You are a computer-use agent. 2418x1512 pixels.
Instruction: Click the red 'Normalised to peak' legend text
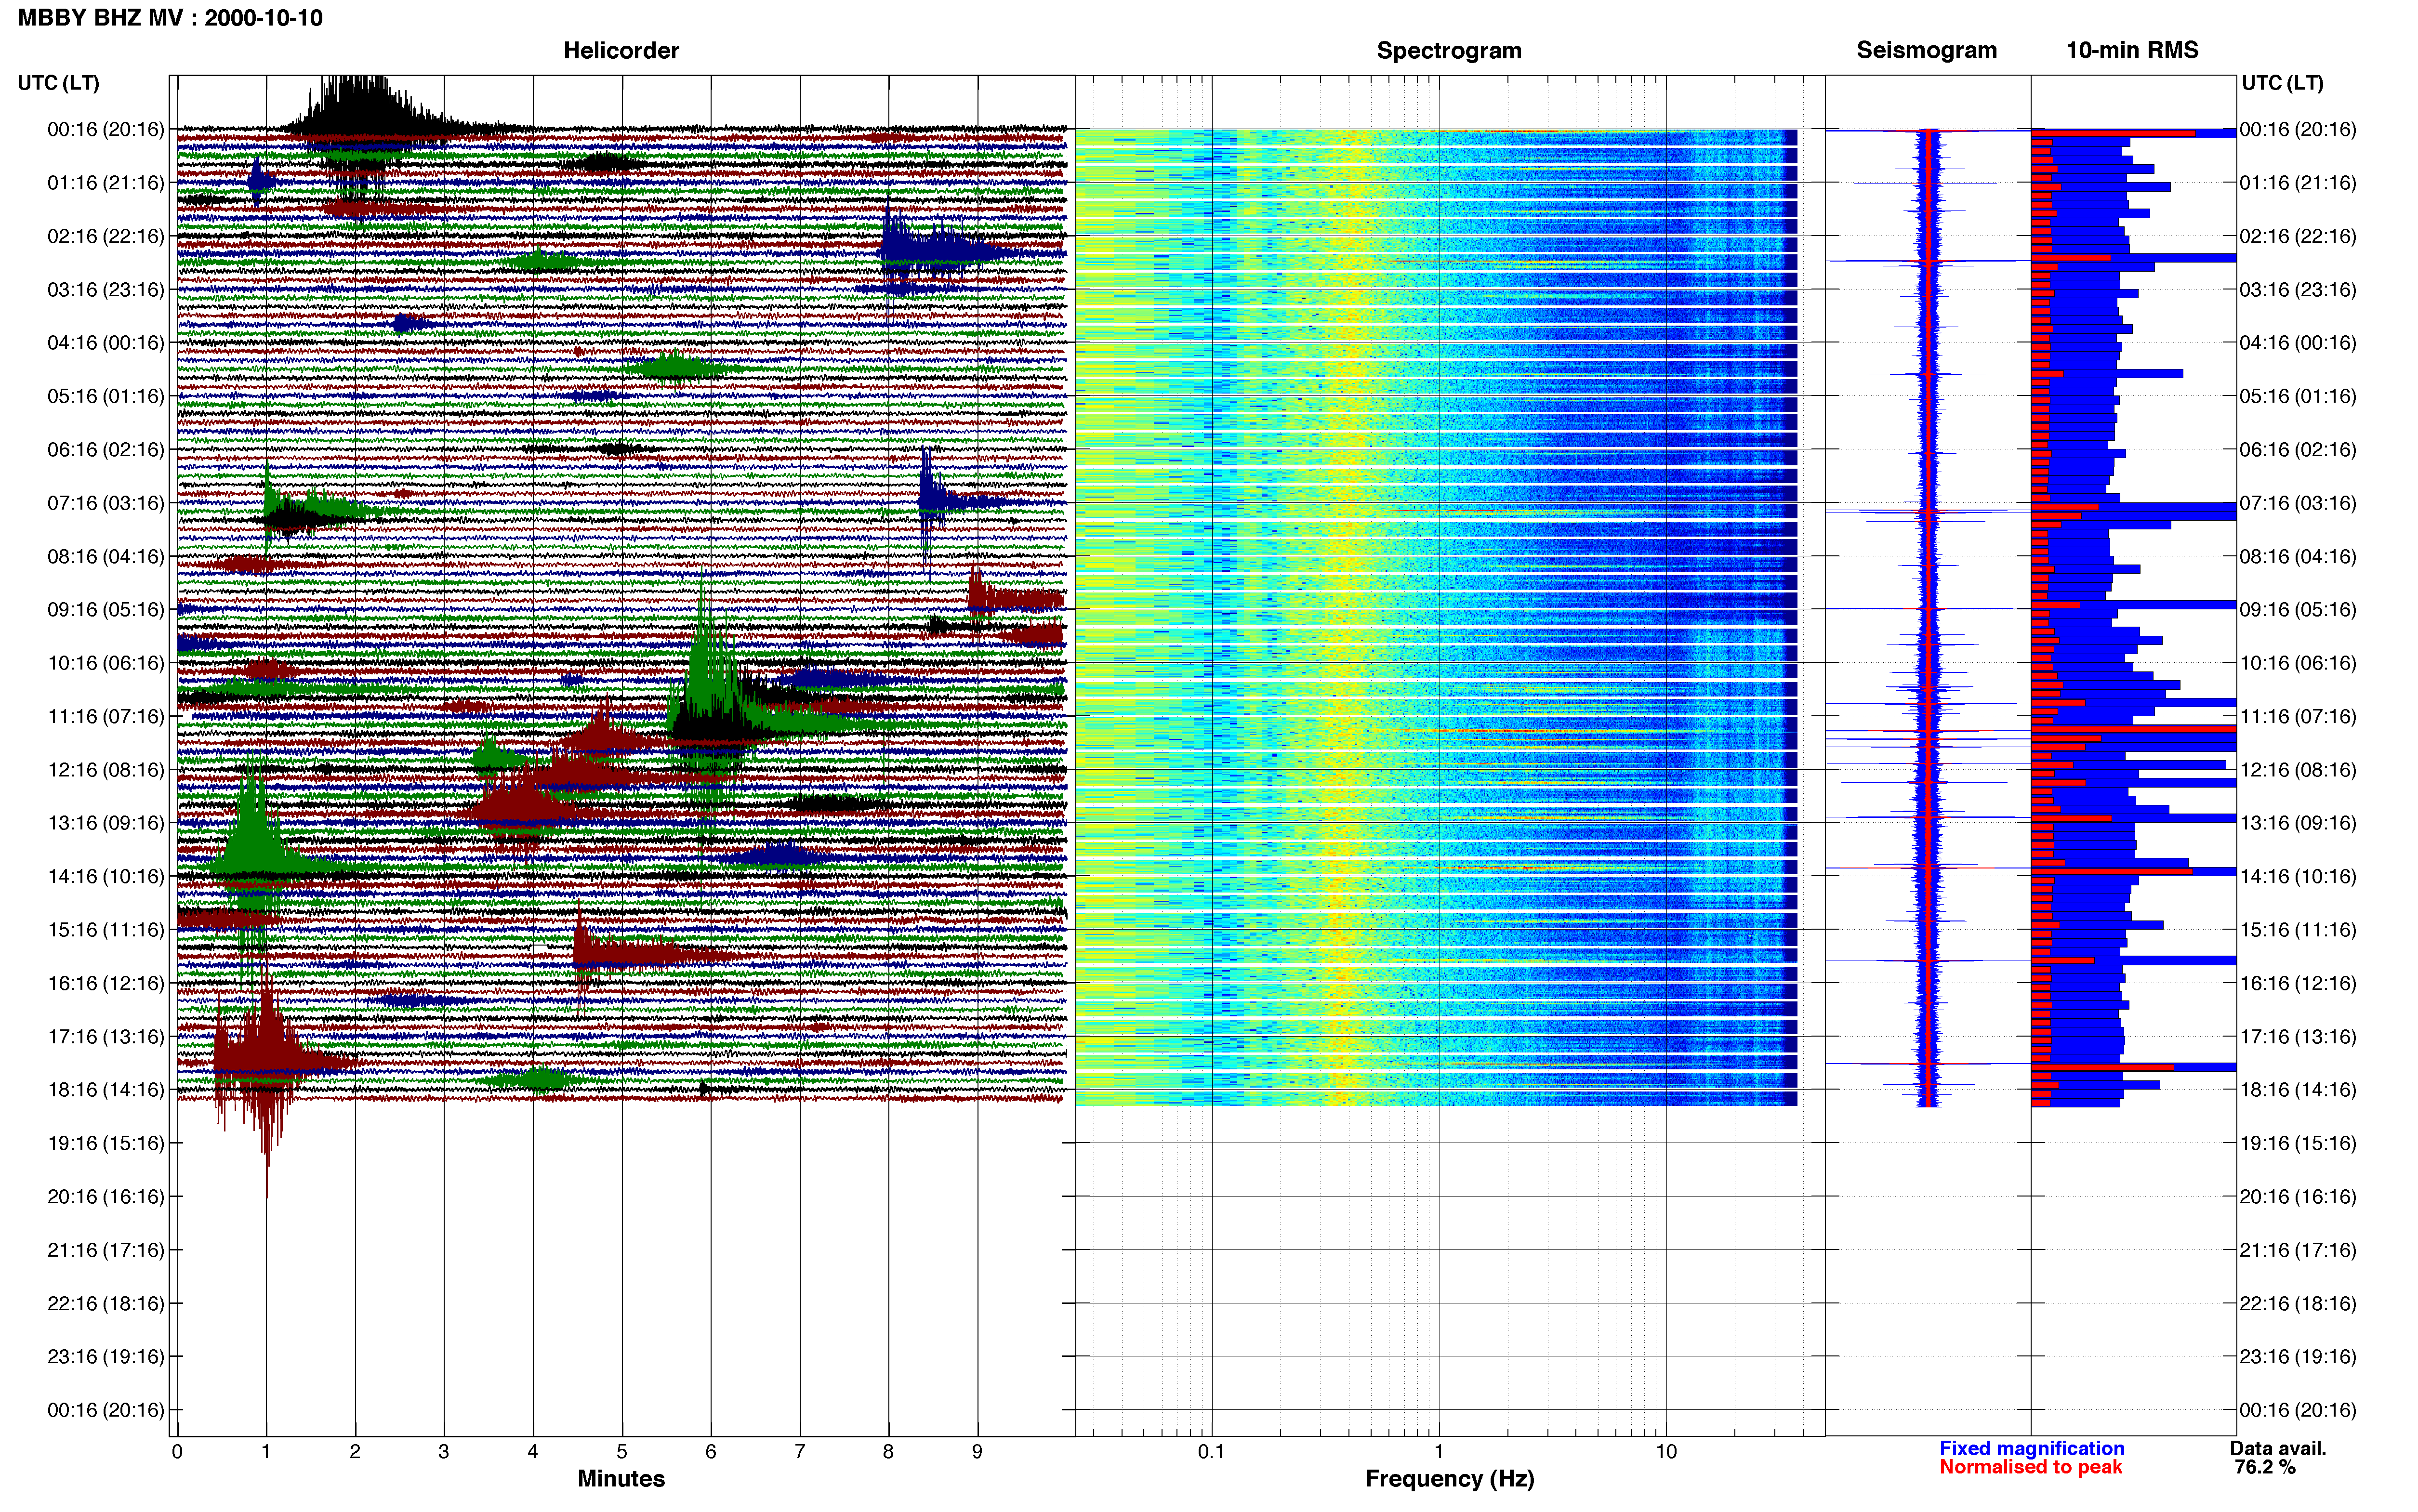pos(2030,1467)
